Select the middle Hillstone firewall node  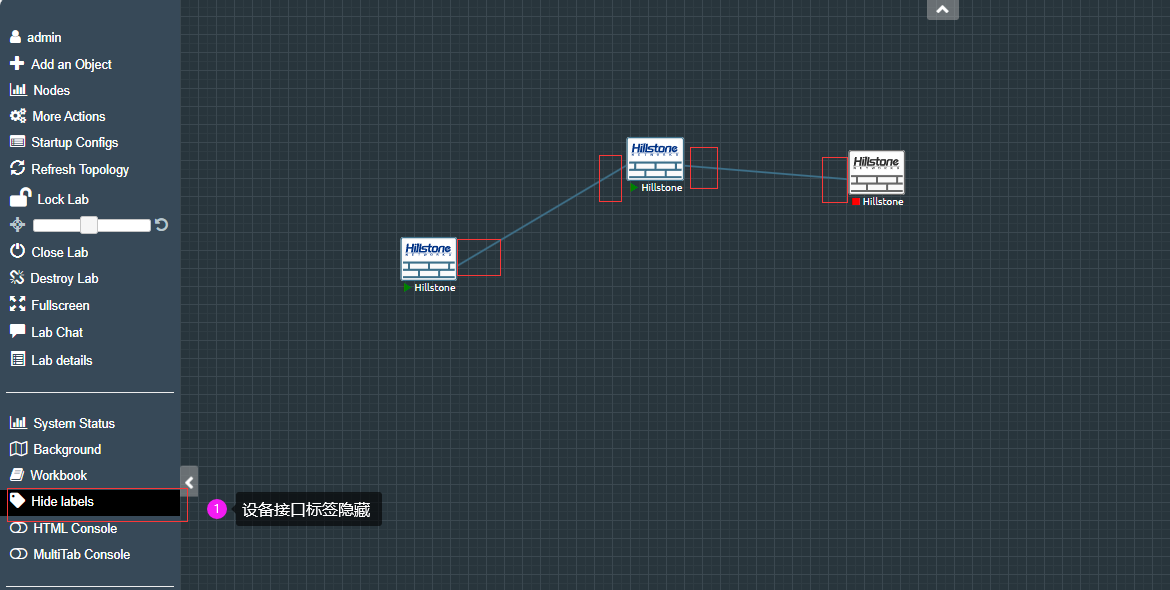pos(654,159)
